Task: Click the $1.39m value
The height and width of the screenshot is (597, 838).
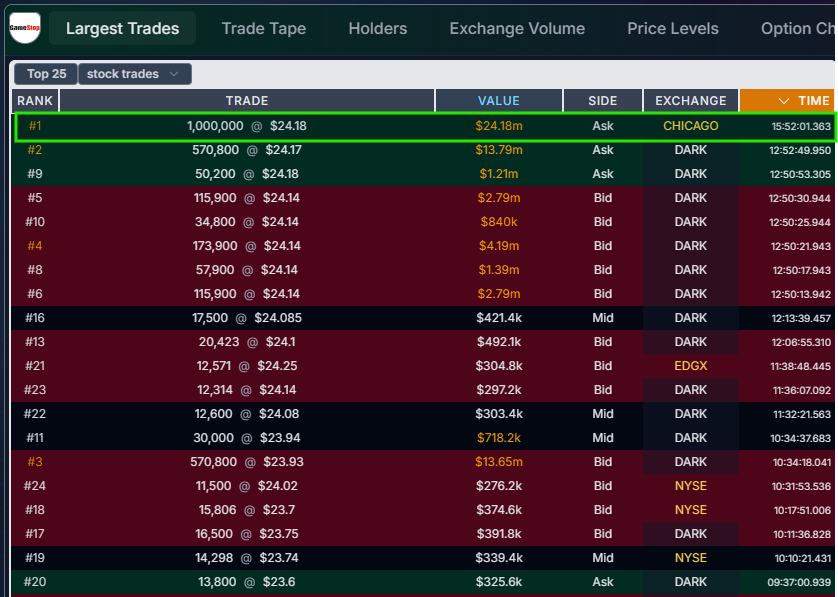Action: [499, 270]
